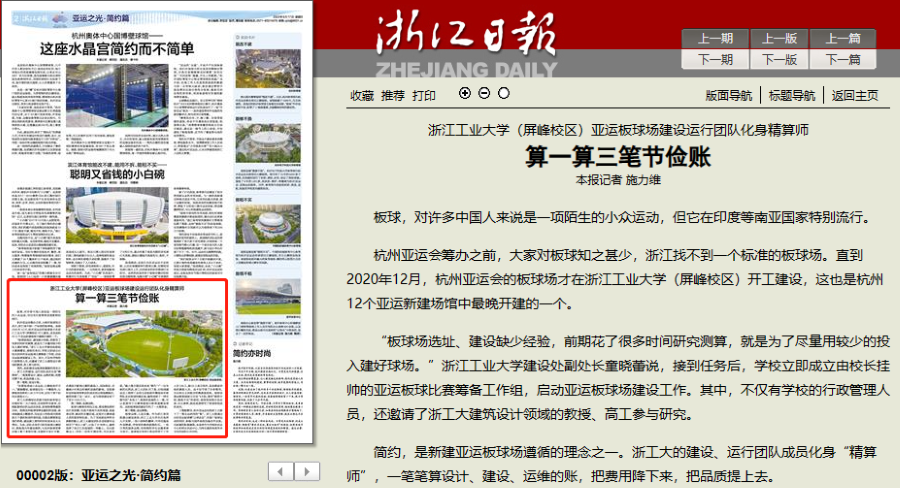
Task: Click the left arrow page flip button
Action: point(283,470)
